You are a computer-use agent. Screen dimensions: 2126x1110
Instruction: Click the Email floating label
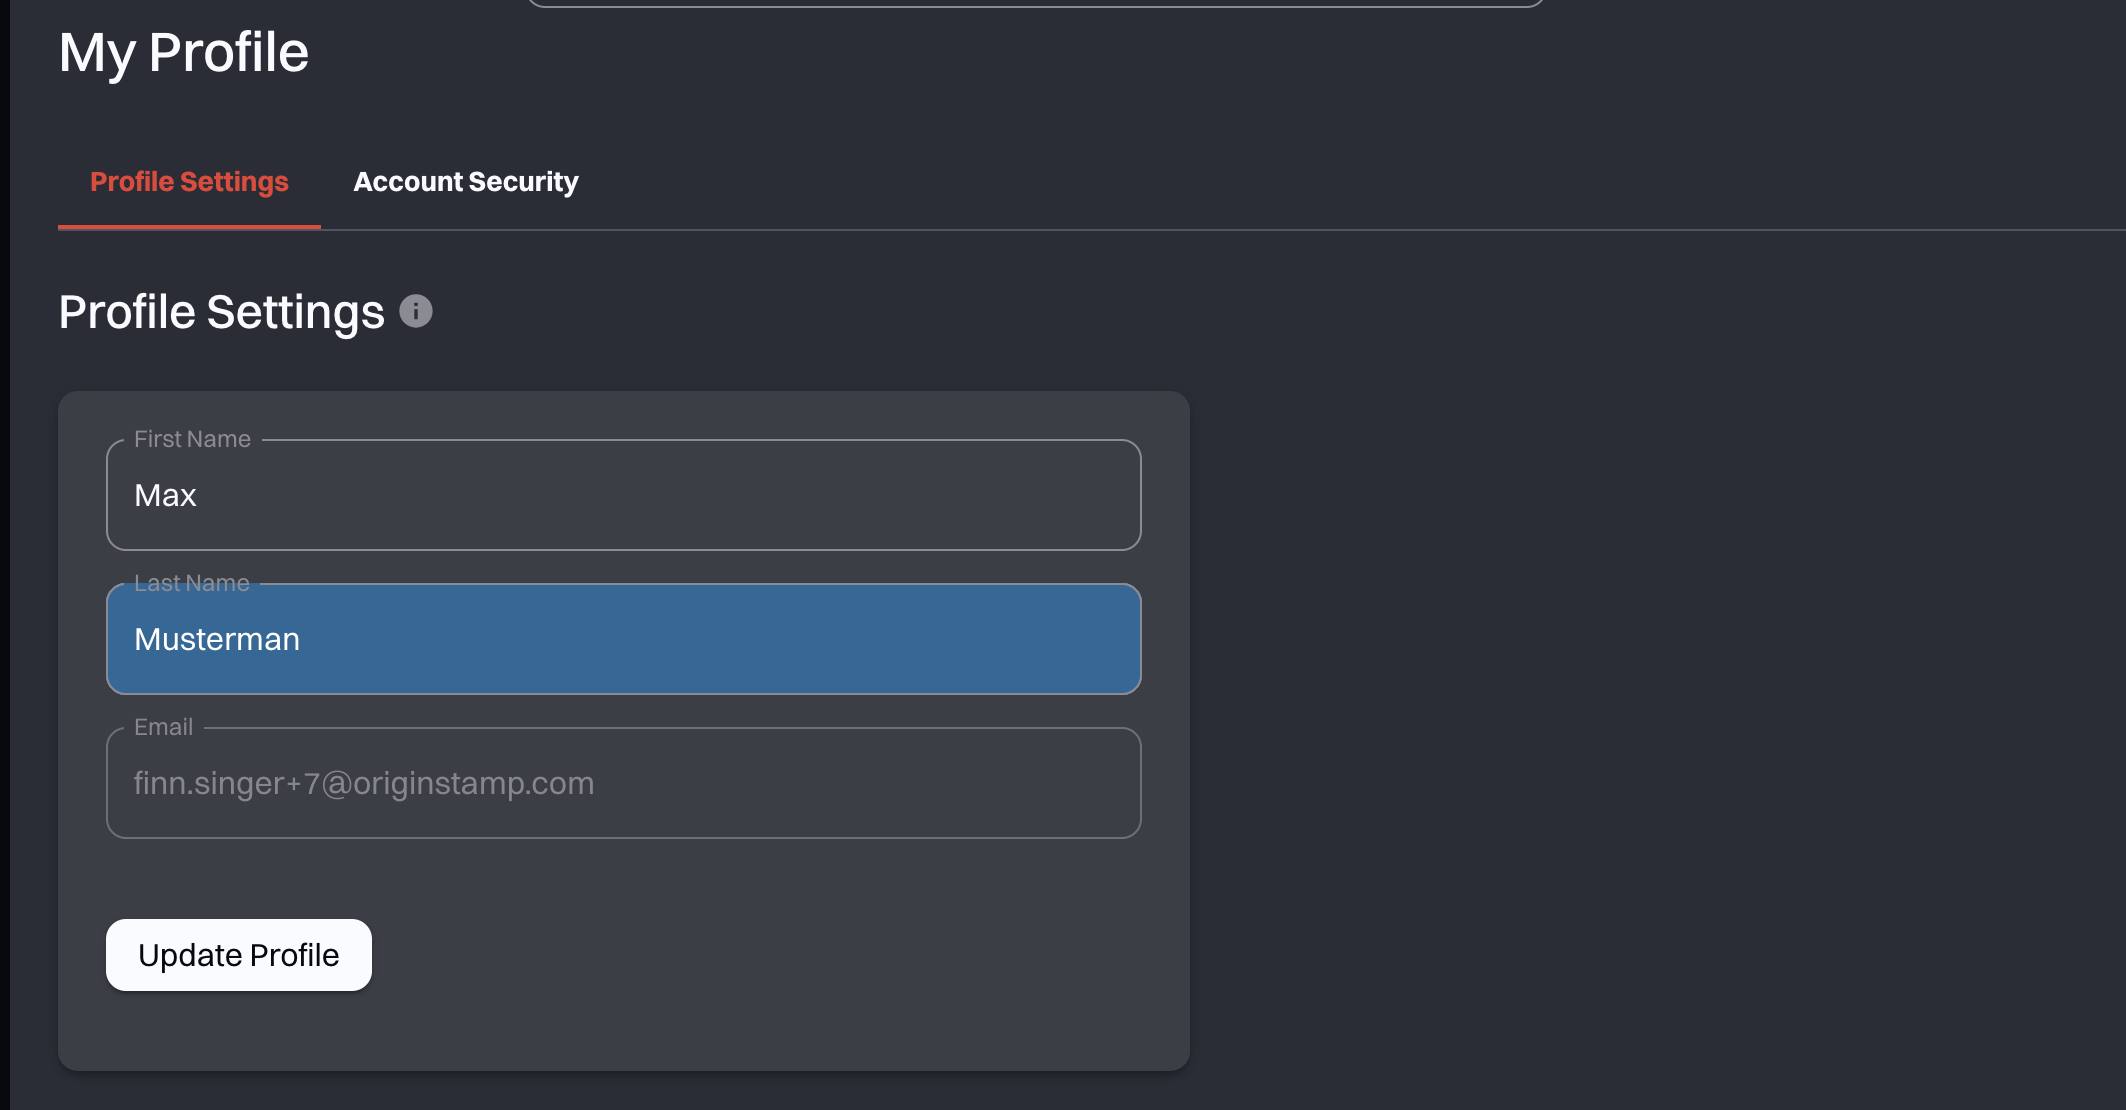[x=163, y=727]
